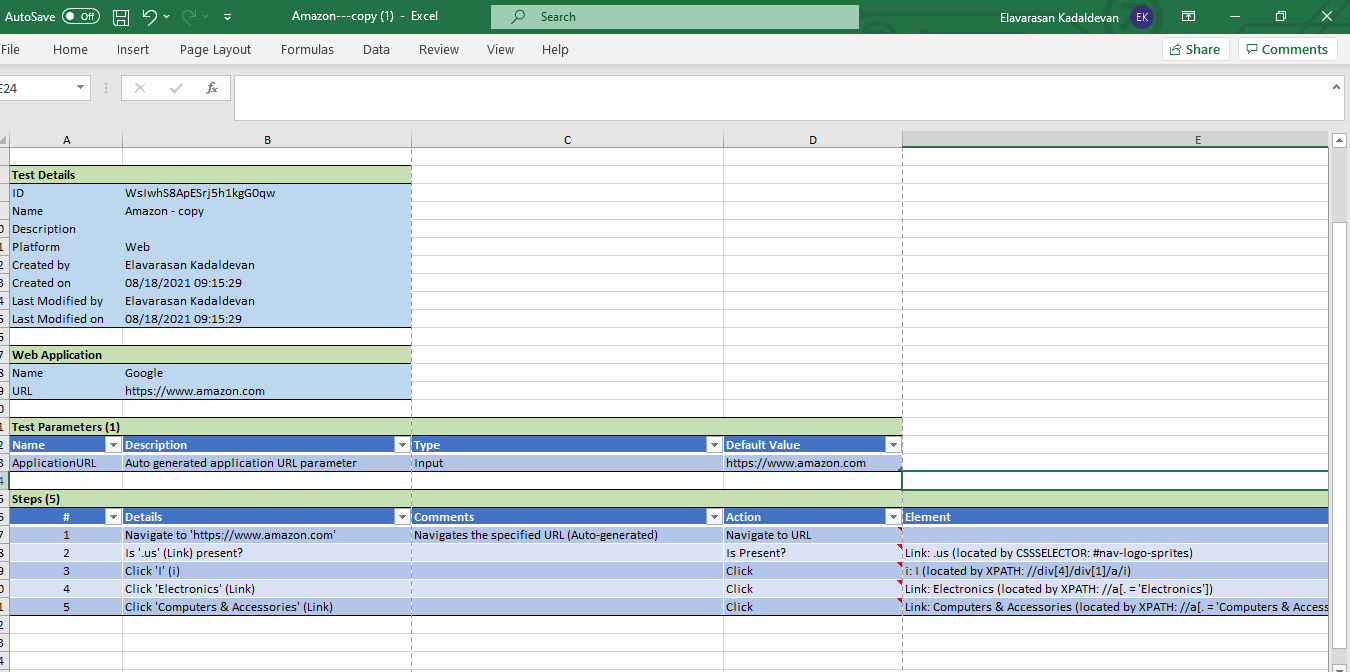Screen dimensions: 1350x672
Task: Click the Insert Function fx icon
Action: click(x=212, y=88)
